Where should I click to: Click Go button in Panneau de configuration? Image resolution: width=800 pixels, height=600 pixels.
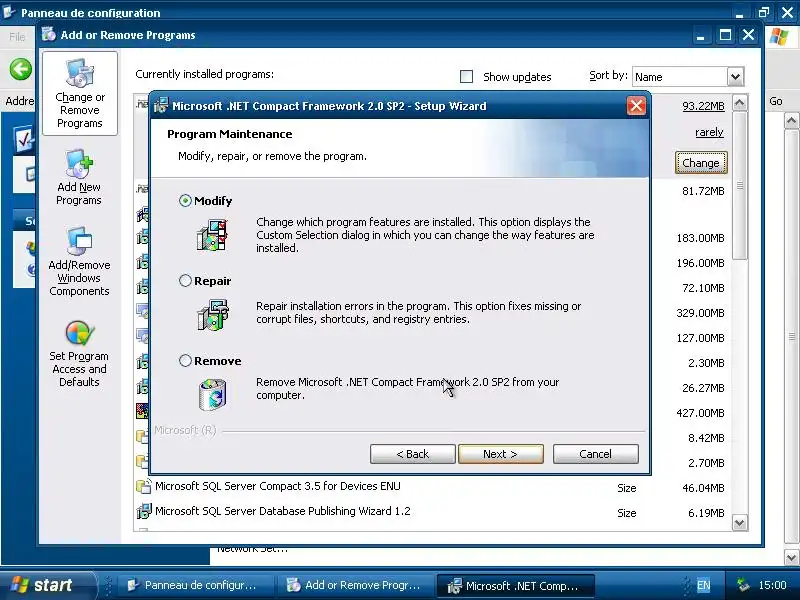[x=776, y=101]
